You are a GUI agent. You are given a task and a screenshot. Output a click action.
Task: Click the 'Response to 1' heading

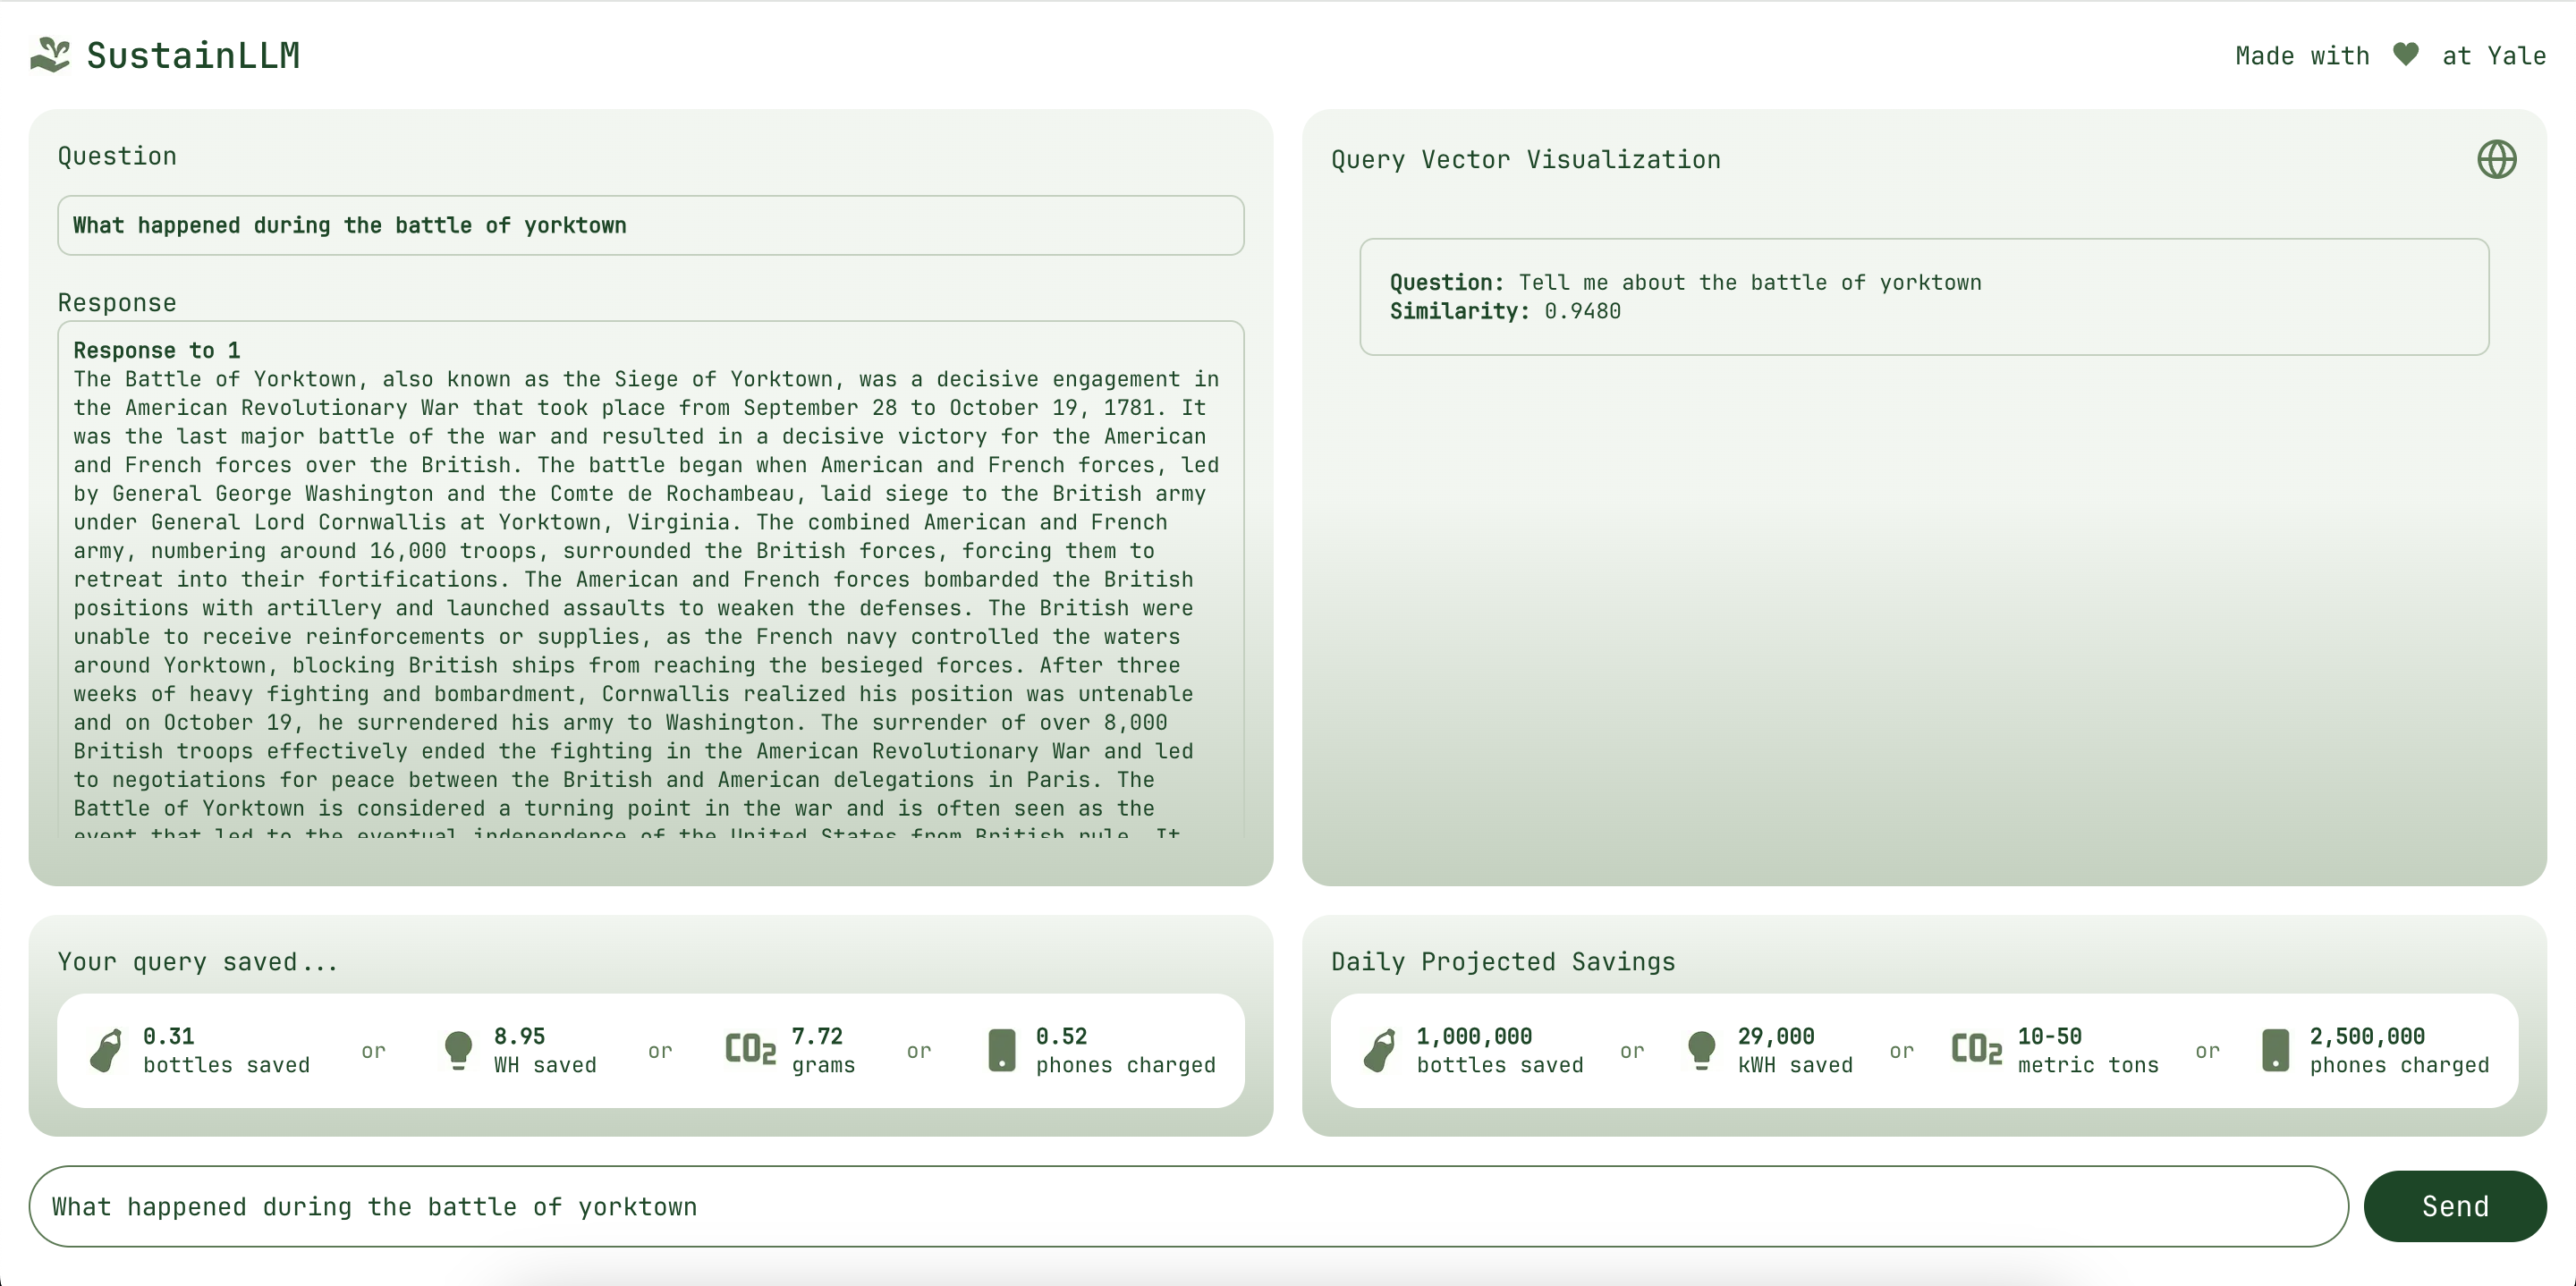tap(156, 350)
